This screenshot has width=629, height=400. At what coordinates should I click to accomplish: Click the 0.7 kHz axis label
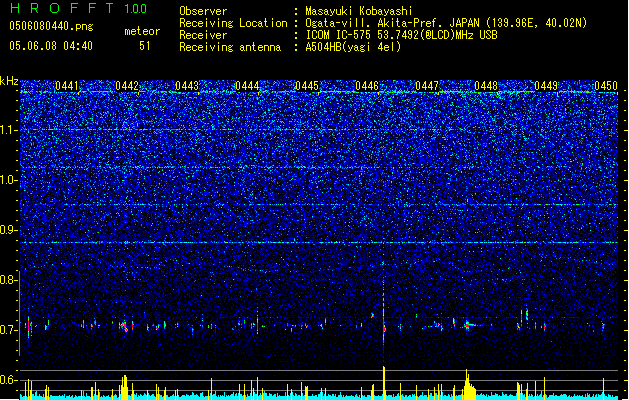point(8,330)
